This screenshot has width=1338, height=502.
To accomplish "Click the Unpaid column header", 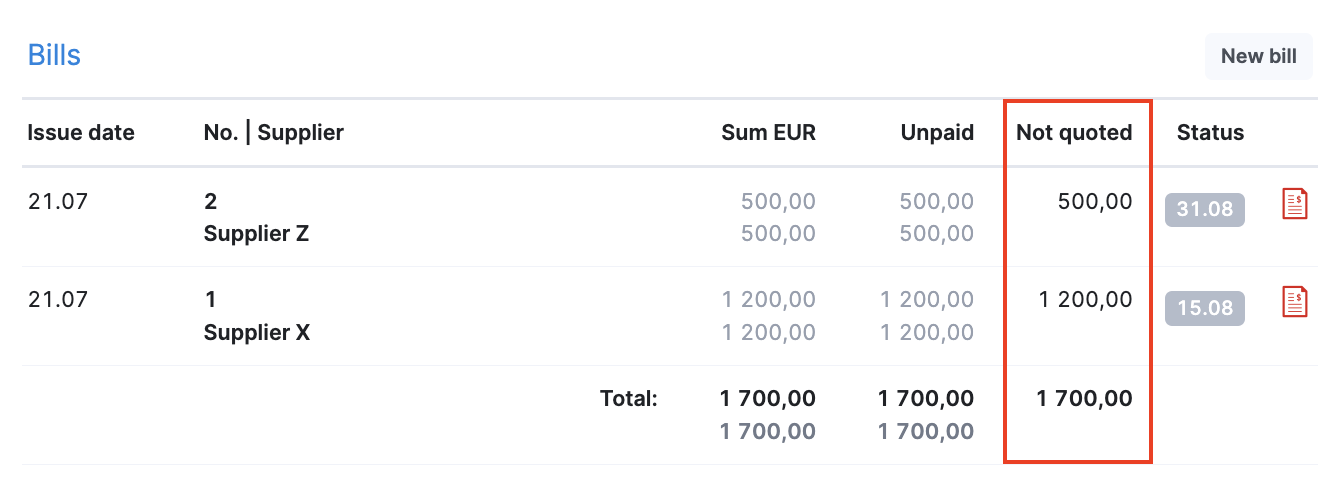I will pyautogui.click(x=937, y=132).
